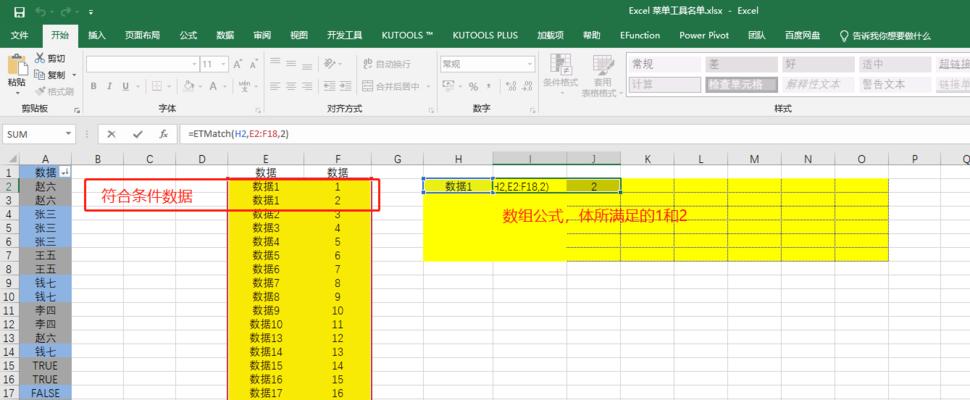
Task: Toggle Wrap Text (自动换行)
Action: (x=387, y=64)
